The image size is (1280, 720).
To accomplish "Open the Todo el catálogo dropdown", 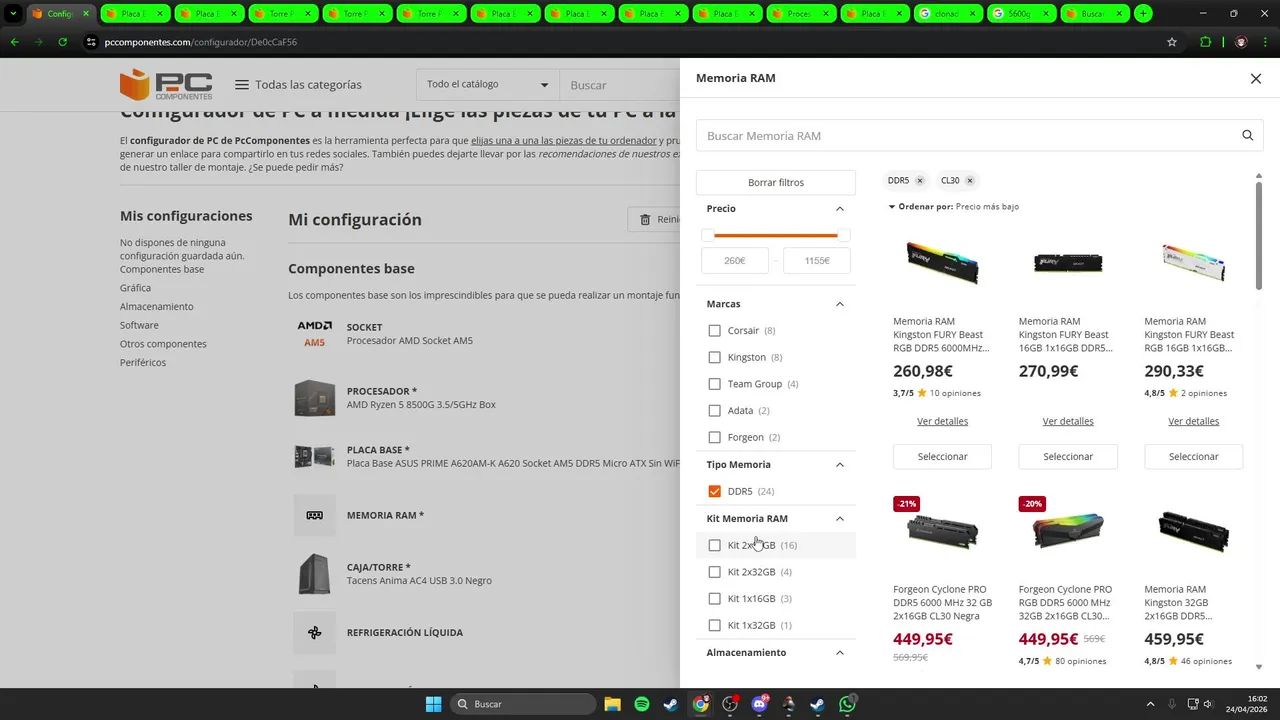I will pyautogui.click(x=487, y=85).
